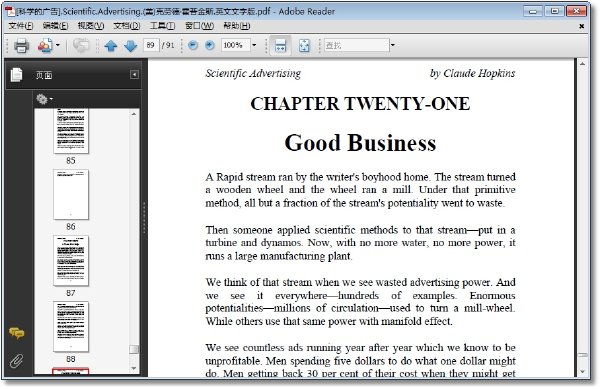The width and height of the screenshot is (600, 389).
Task: Open the 视图(V) menu
Action: 91,26
